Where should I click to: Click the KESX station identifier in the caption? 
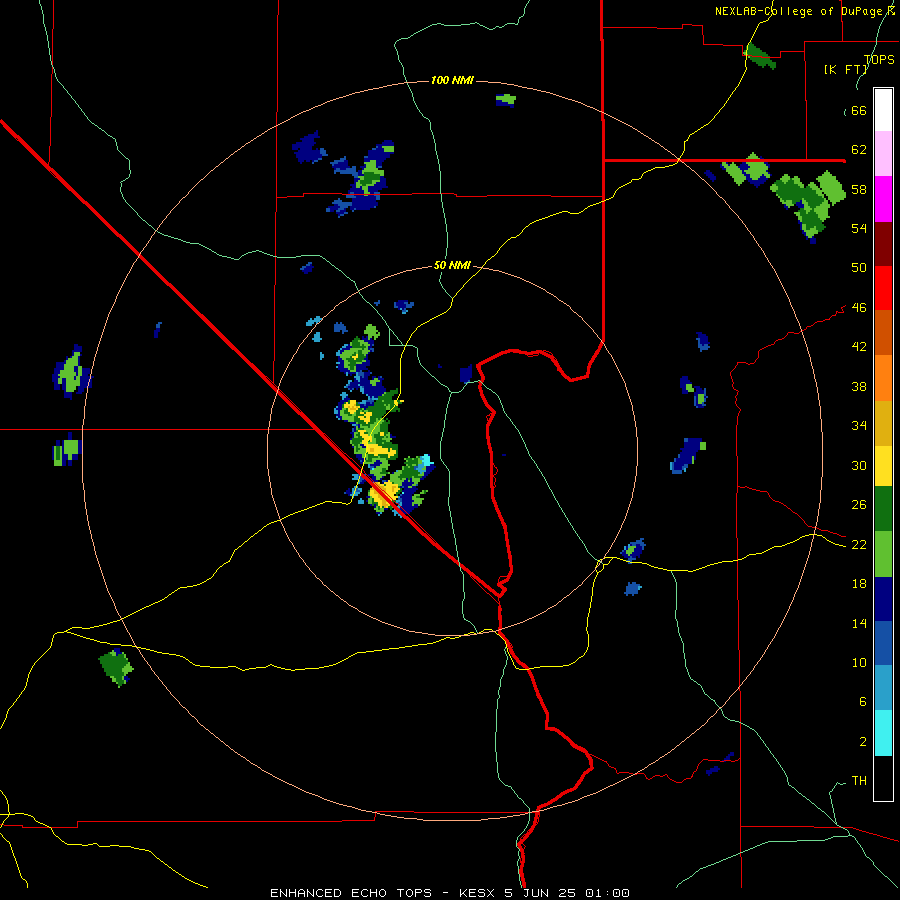[x=479, y=893]
